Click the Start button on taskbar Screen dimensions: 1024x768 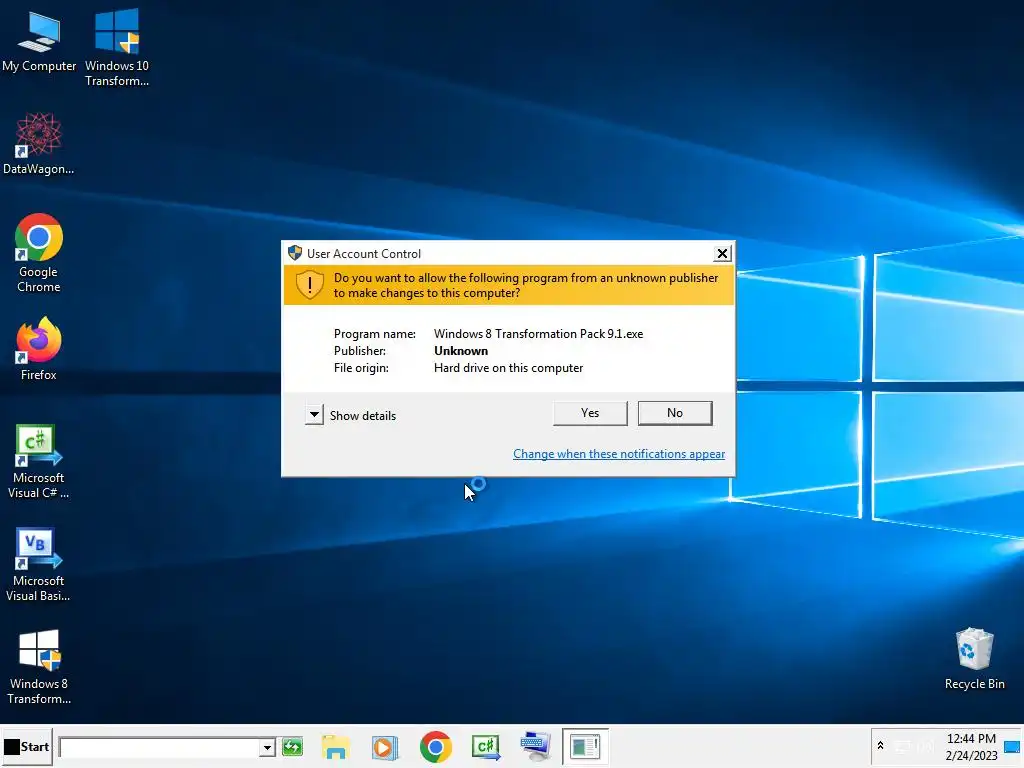26,746
